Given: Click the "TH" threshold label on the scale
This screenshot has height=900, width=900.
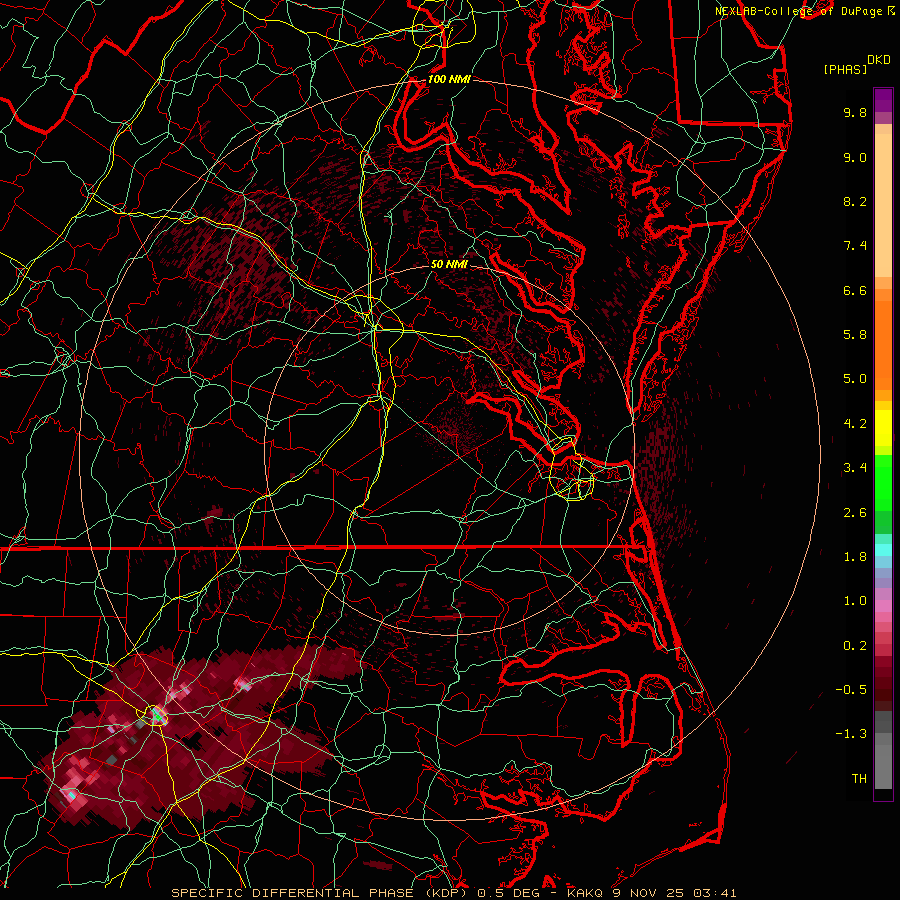Looking at the screenshot, I should pos(859,779).
